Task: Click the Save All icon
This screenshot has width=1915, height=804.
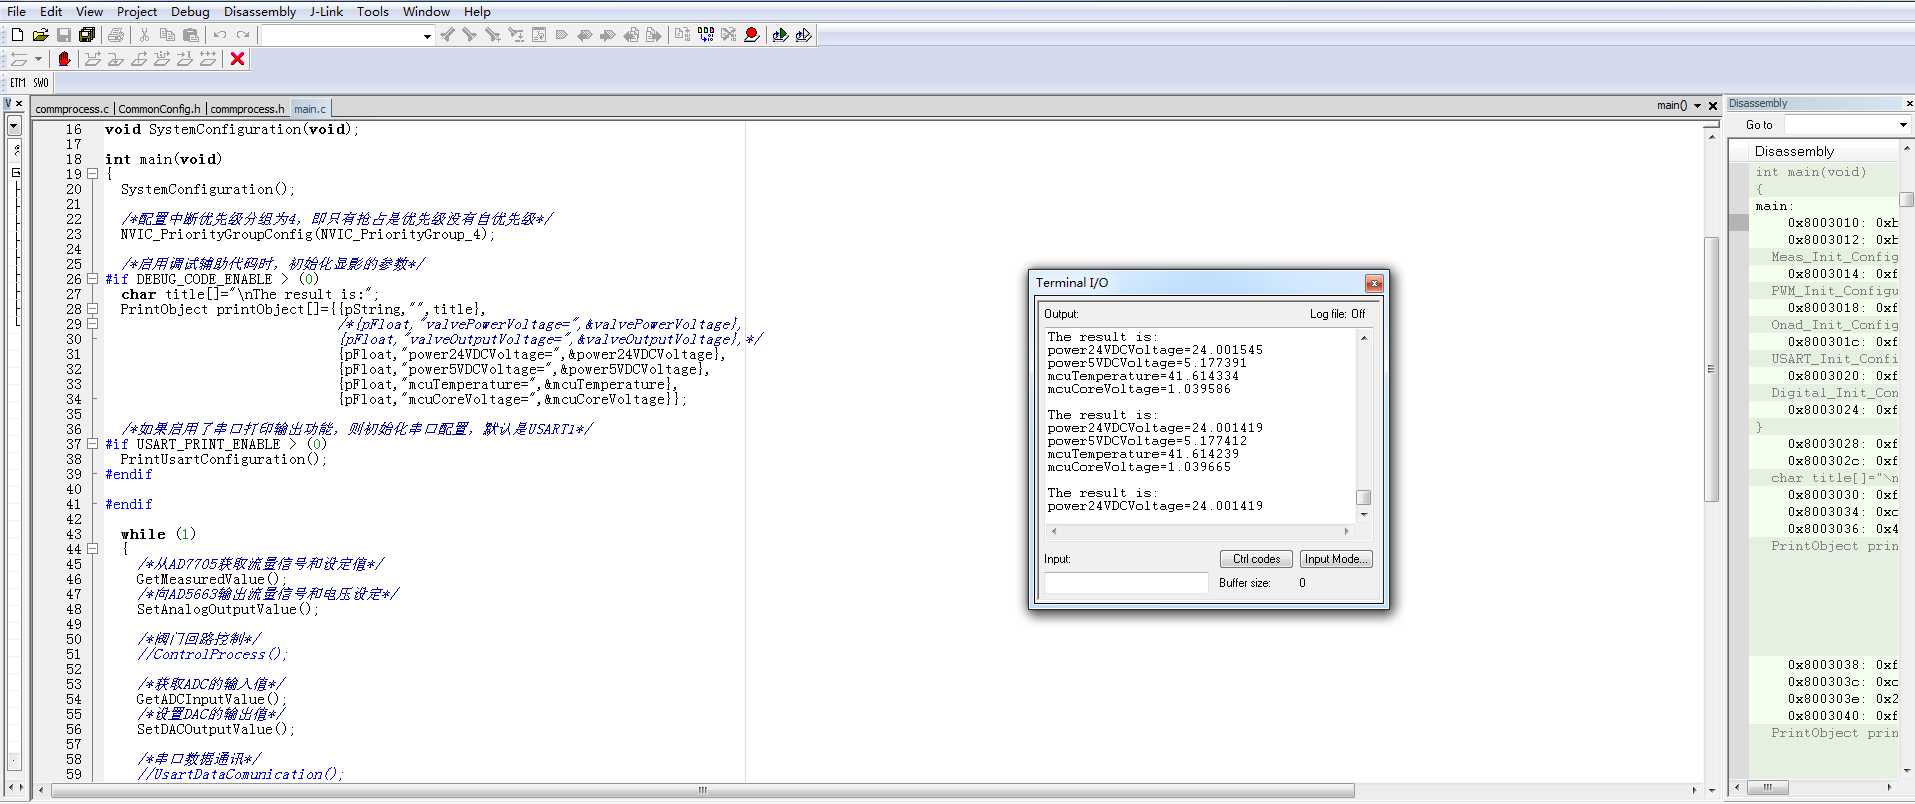Action: pos(87,35)
